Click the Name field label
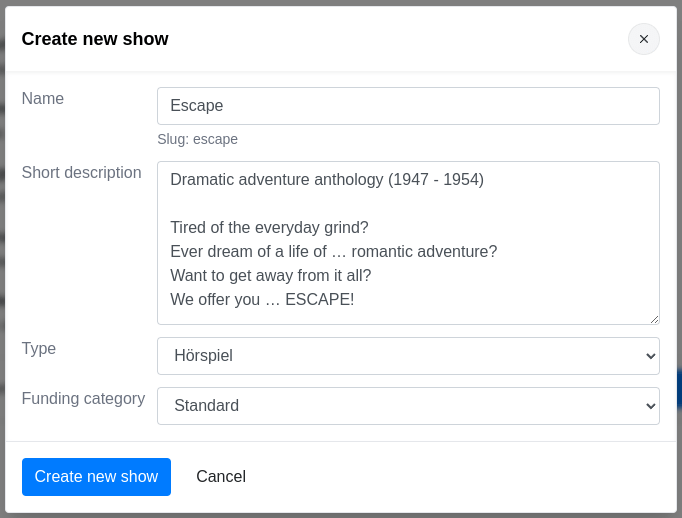Viewport: 682px width, 518px height. pos(43,99)
